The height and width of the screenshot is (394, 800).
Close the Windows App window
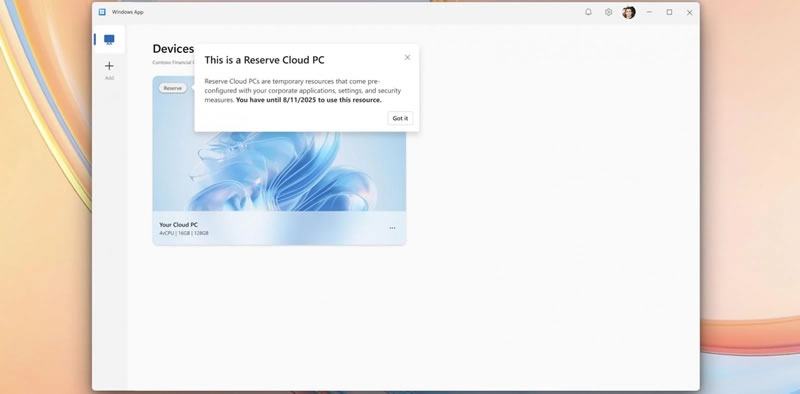689,12
